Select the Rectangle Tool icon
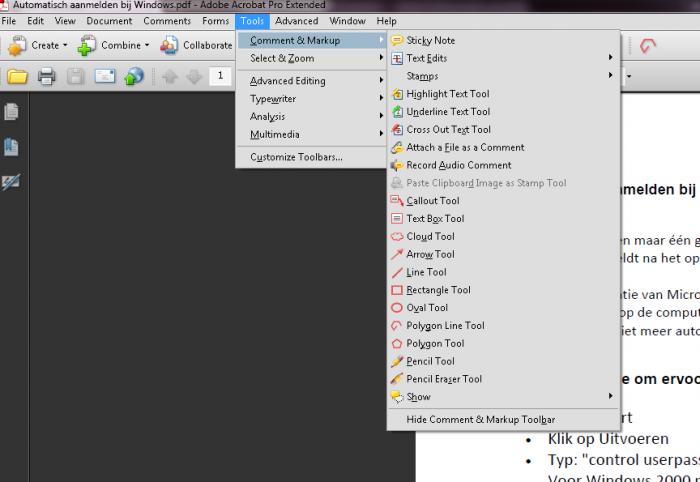The height and width of the screenshot is (482, 700). [397, 290]
